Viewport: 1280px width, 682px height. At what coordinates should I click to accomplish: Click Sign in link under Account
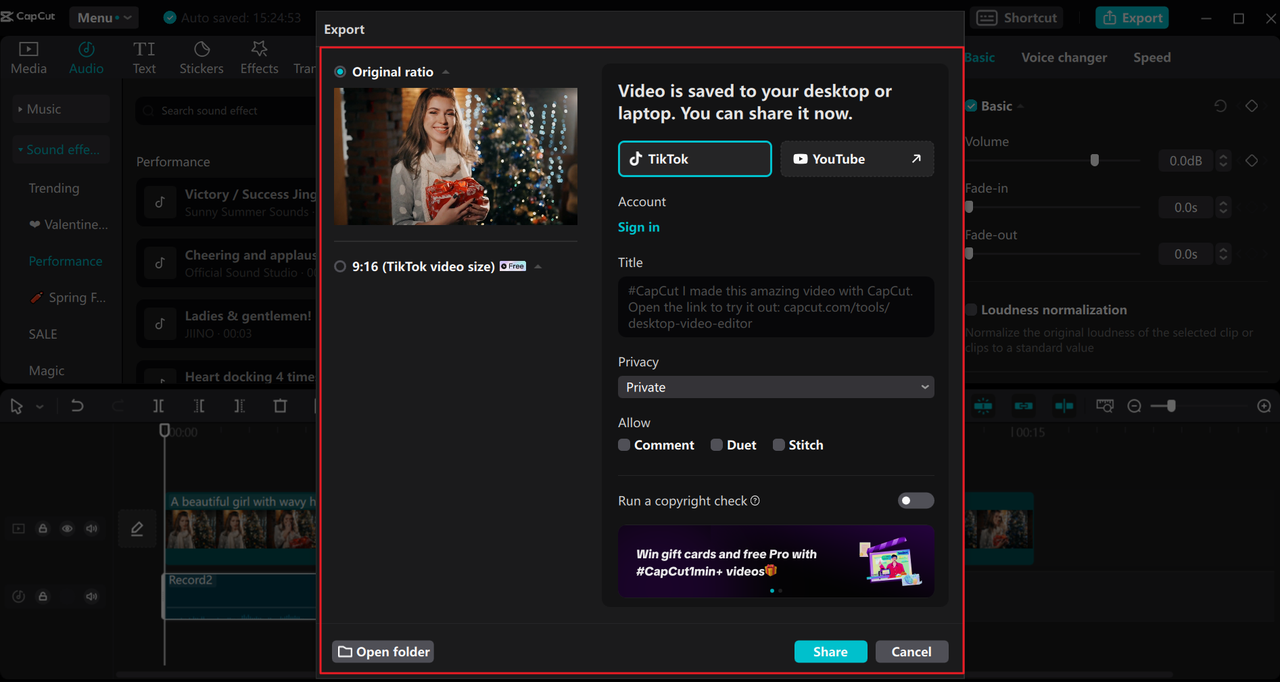coord(639,227)
